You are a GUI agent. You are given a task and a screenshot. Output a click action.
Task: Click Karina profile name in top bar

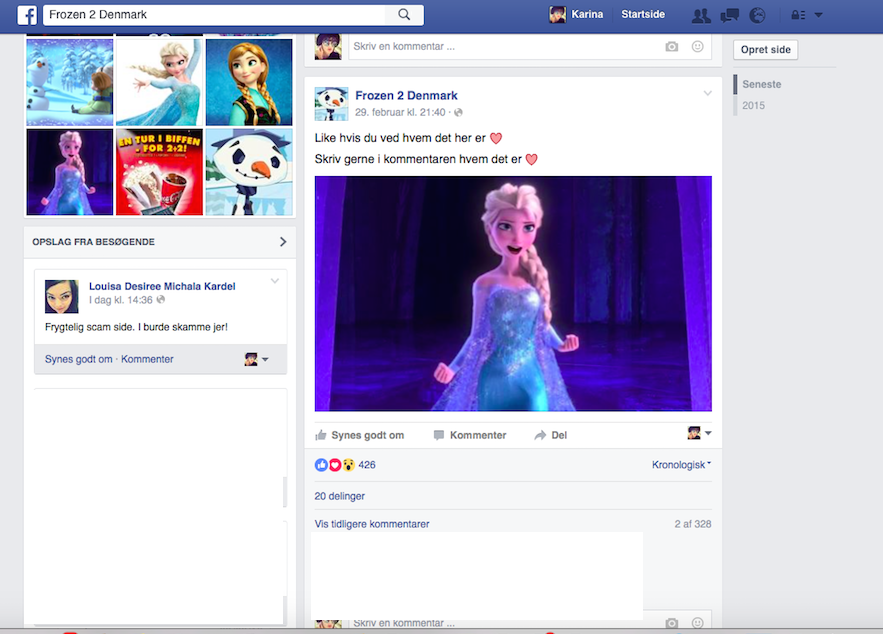(587, 15)
